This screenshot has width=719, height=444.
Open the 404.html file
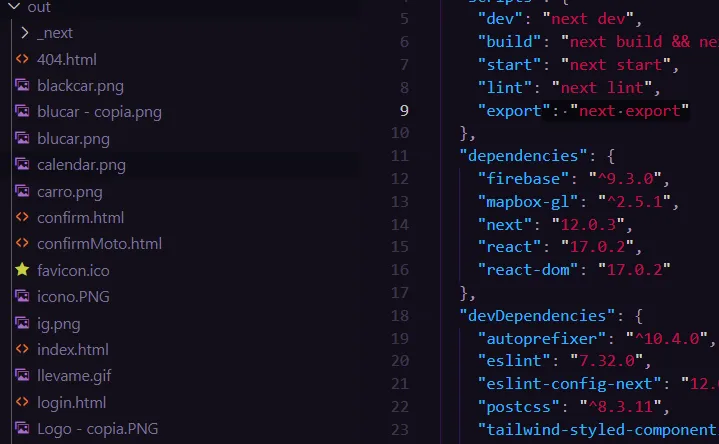click(66, 60)
